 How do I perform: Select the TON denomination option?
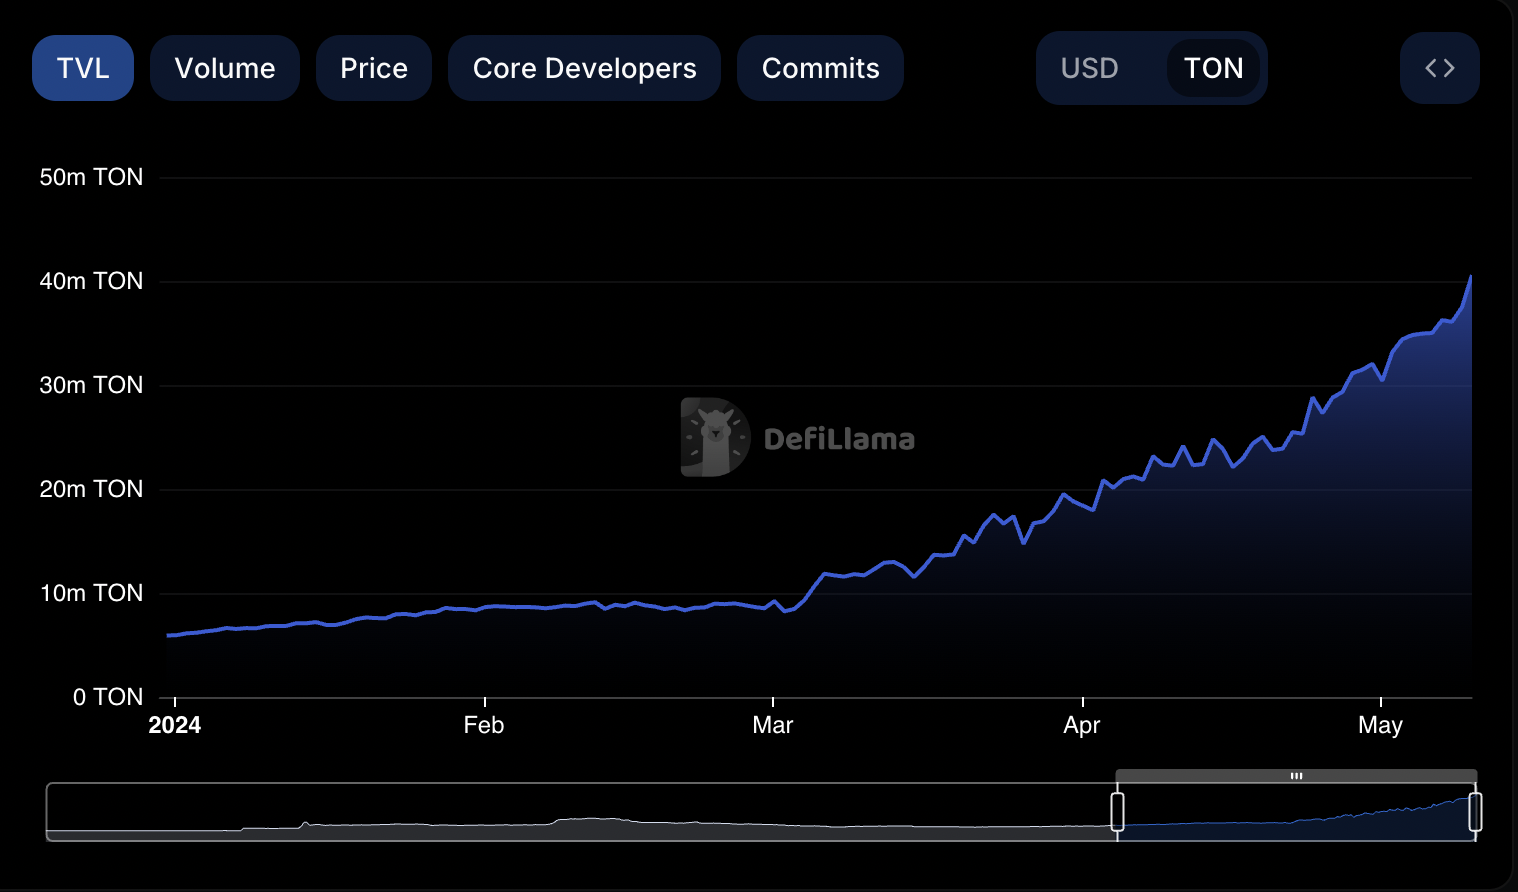1213,68
